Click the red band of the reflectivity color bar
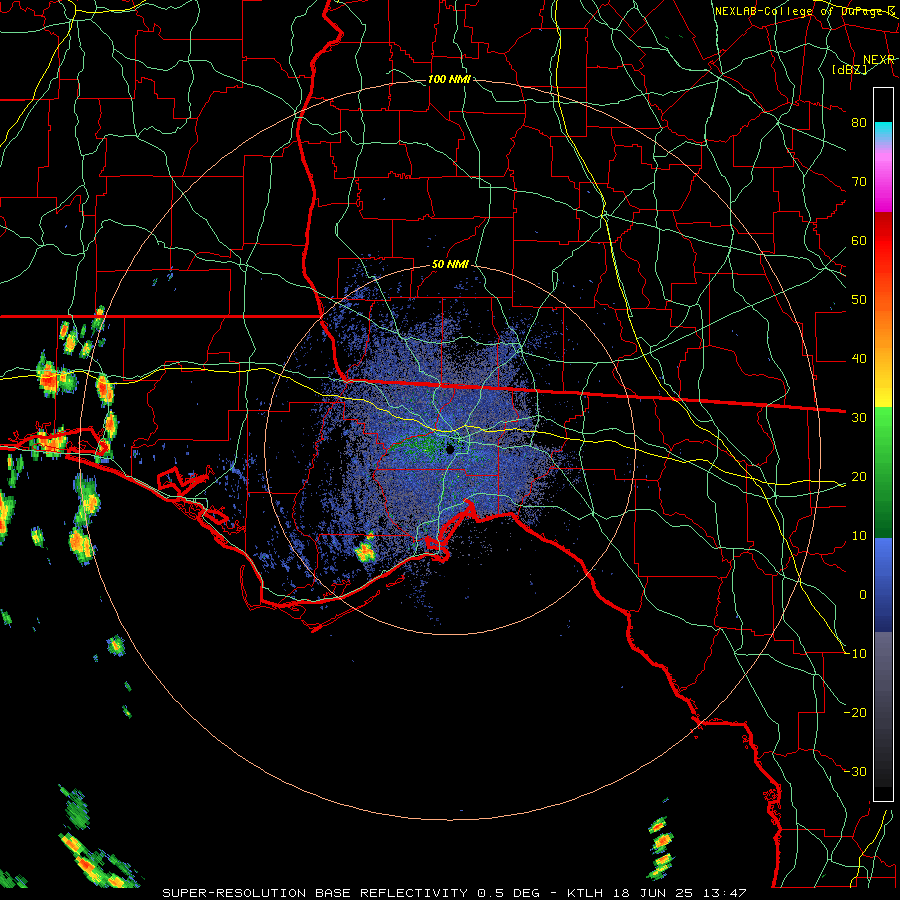Screen dimensions: 900x900 coord(883,241)
